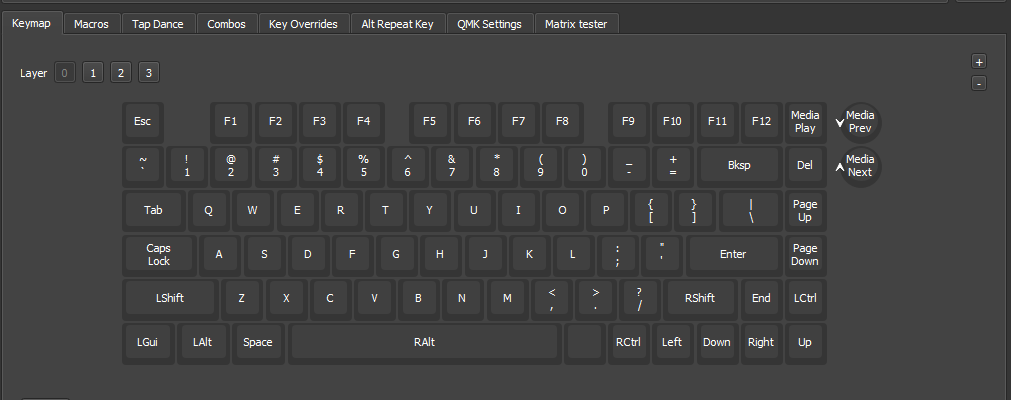Open the Key Overrides tab
1011x400 pixels.
[x=303, y=24]
